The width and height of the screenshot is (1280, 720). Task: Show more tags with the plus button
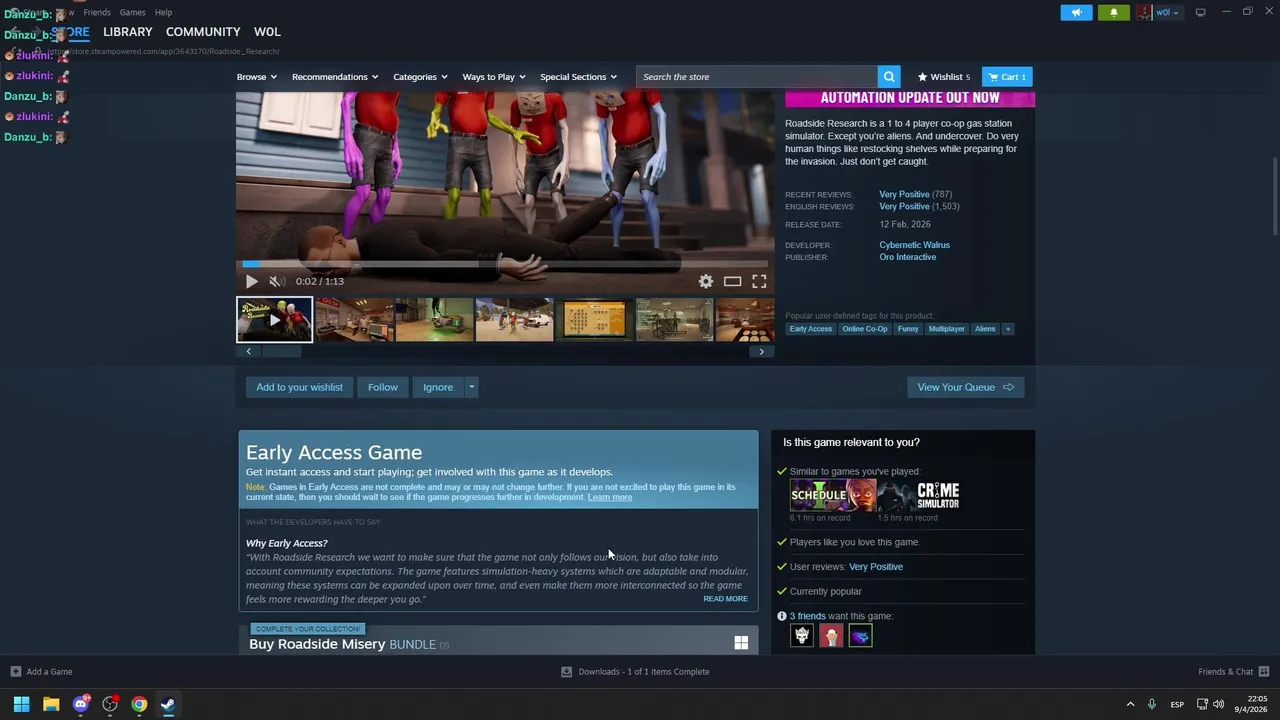point(1007,329)
